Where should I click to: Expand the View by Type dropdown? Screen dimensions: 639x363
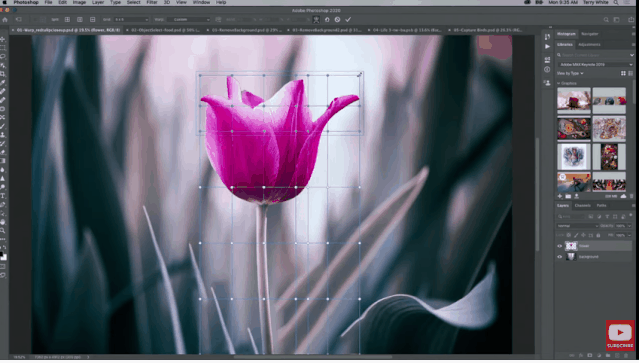point(570,73)
